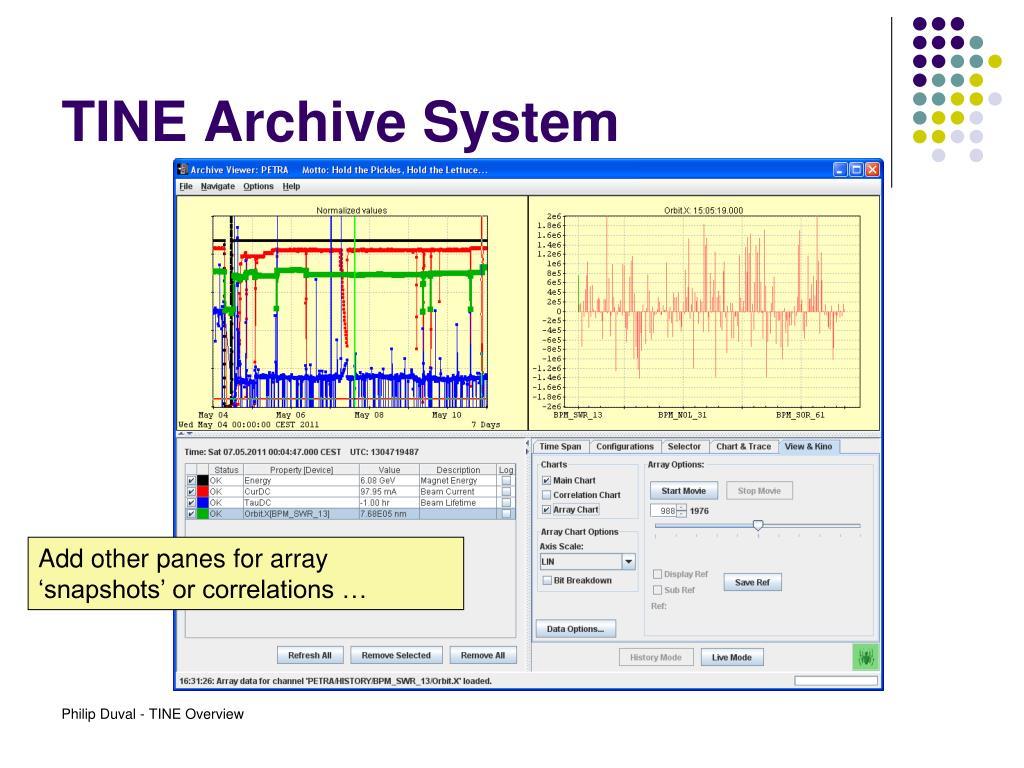
Task: Click the status bar progress indicator
Action: tap(836, 680)
